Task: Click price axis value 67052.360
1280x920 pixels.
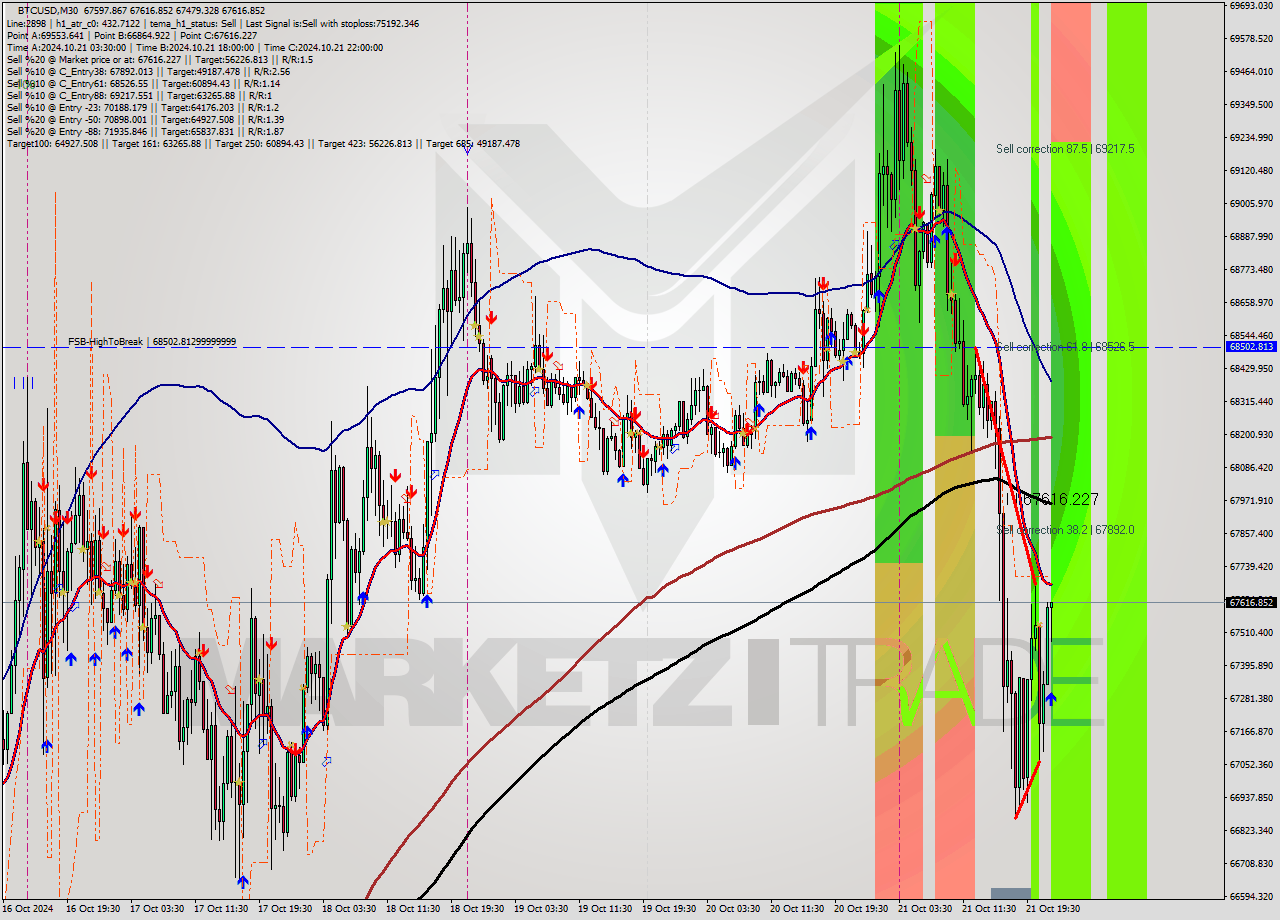Action: [1250, 764]
